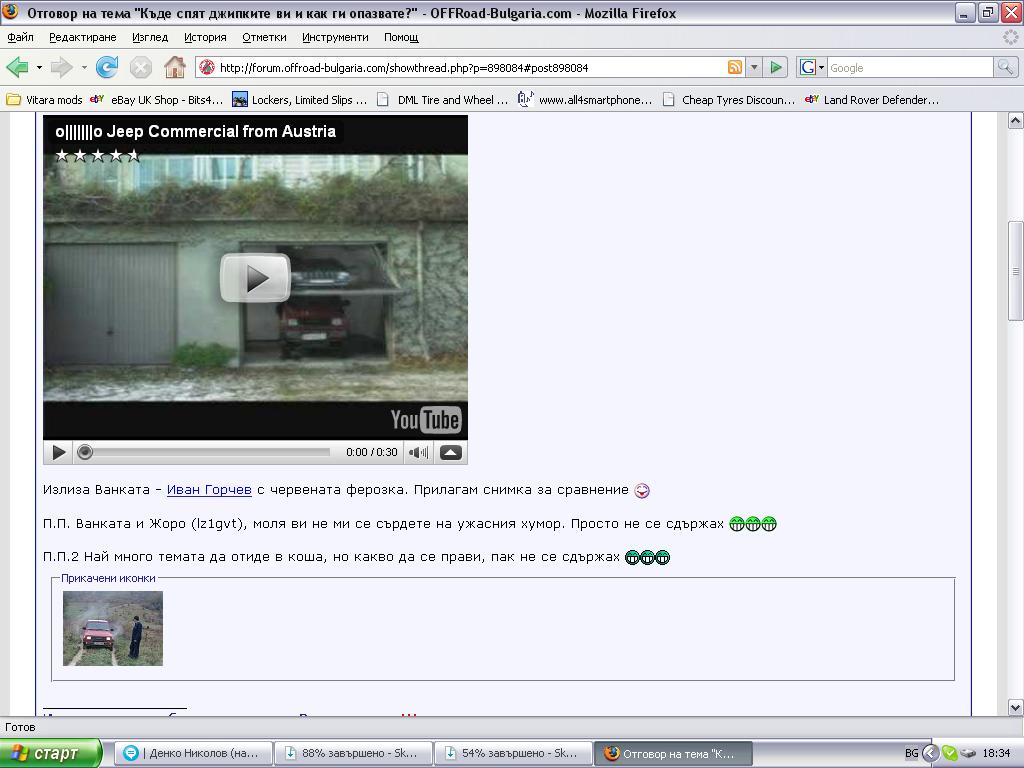The image size is (1024, 768).
Task: Open the Инструменти menu
Action: click(335, 37)
